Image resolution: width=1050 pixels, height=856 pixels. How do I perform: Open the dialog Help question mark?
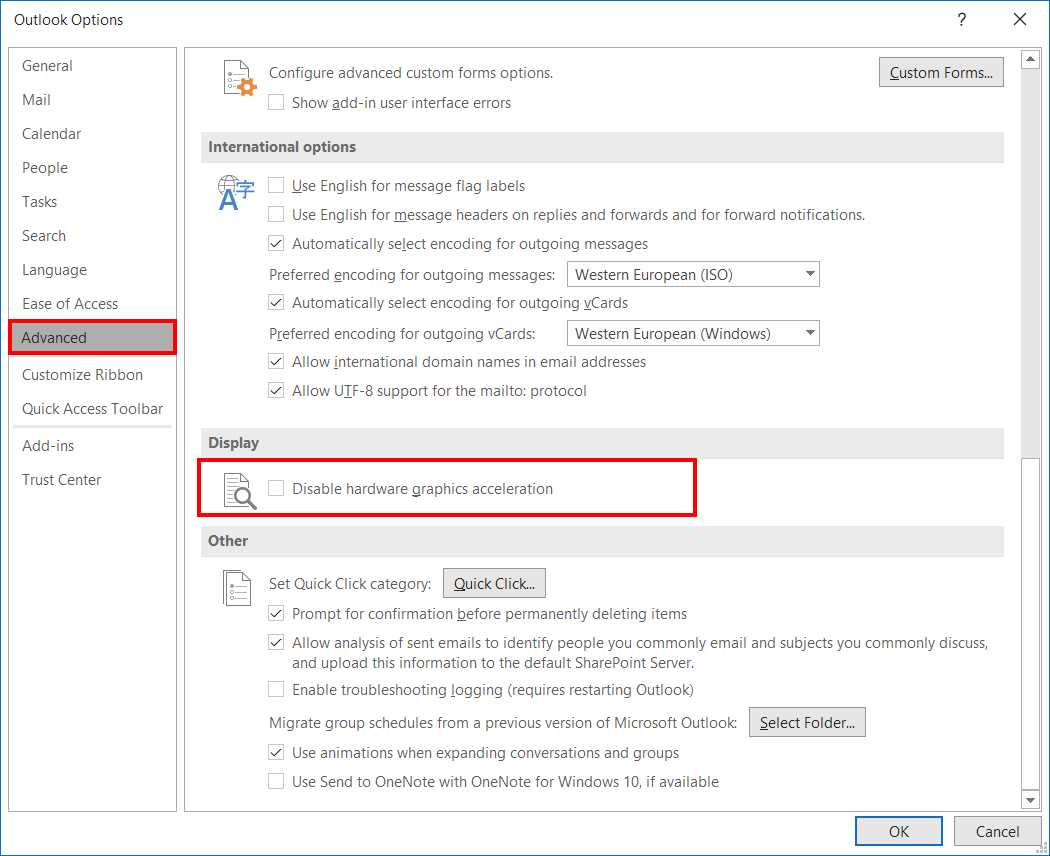[x=961, y=19]
